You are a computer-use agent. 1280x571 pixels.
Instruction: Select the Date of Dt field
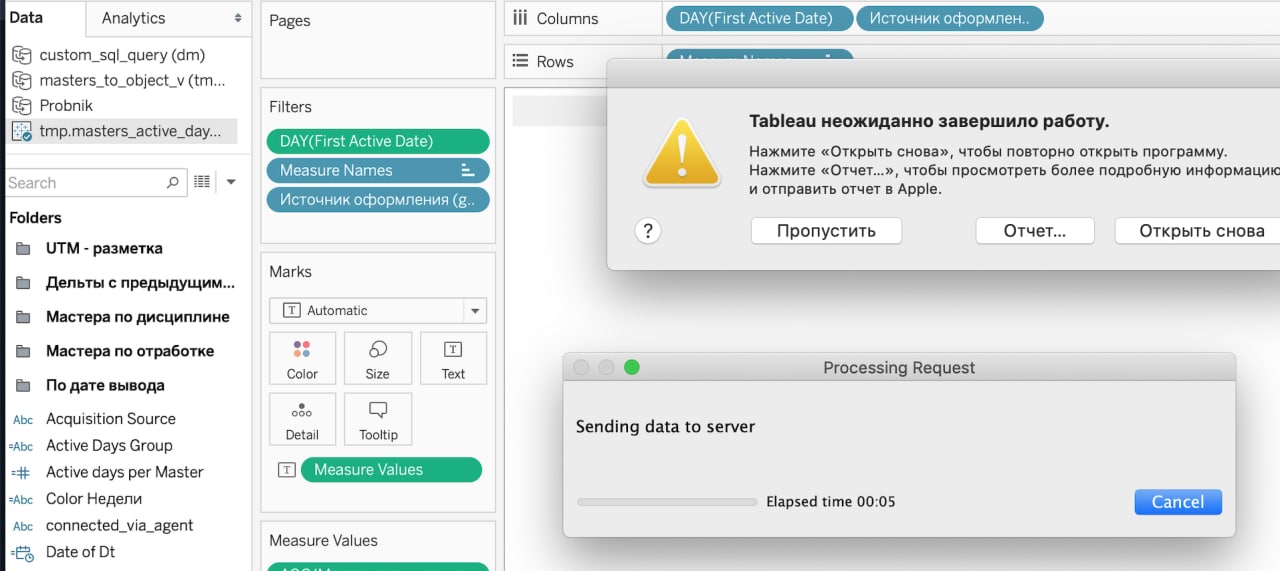tap(80, 552)
